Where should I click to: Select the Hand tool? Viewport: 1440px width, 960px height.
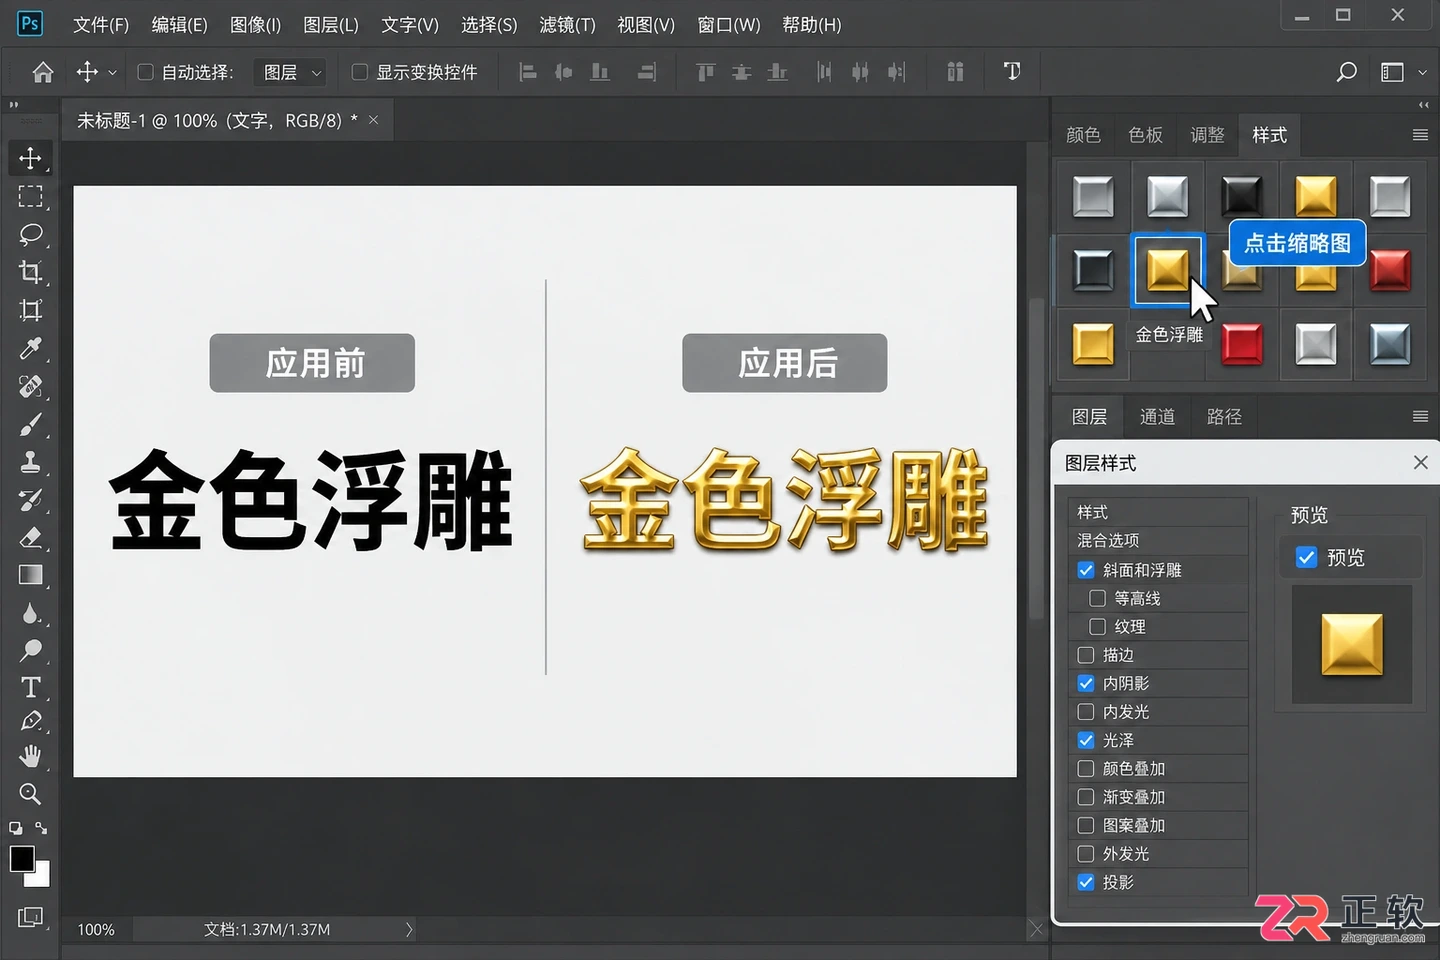click(x=31, y=756)
